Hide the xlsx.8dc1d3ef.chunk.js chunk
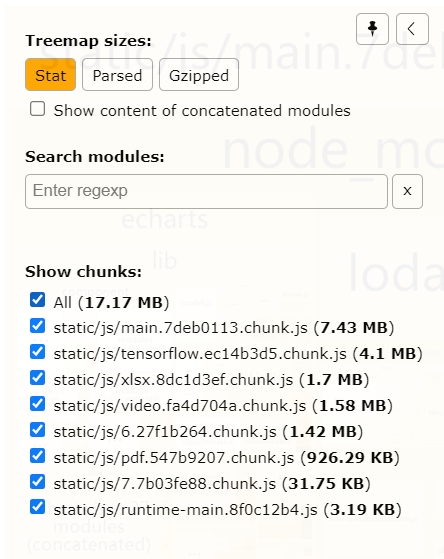The width and height of the screenshot is (444, 559). (37, 378)
